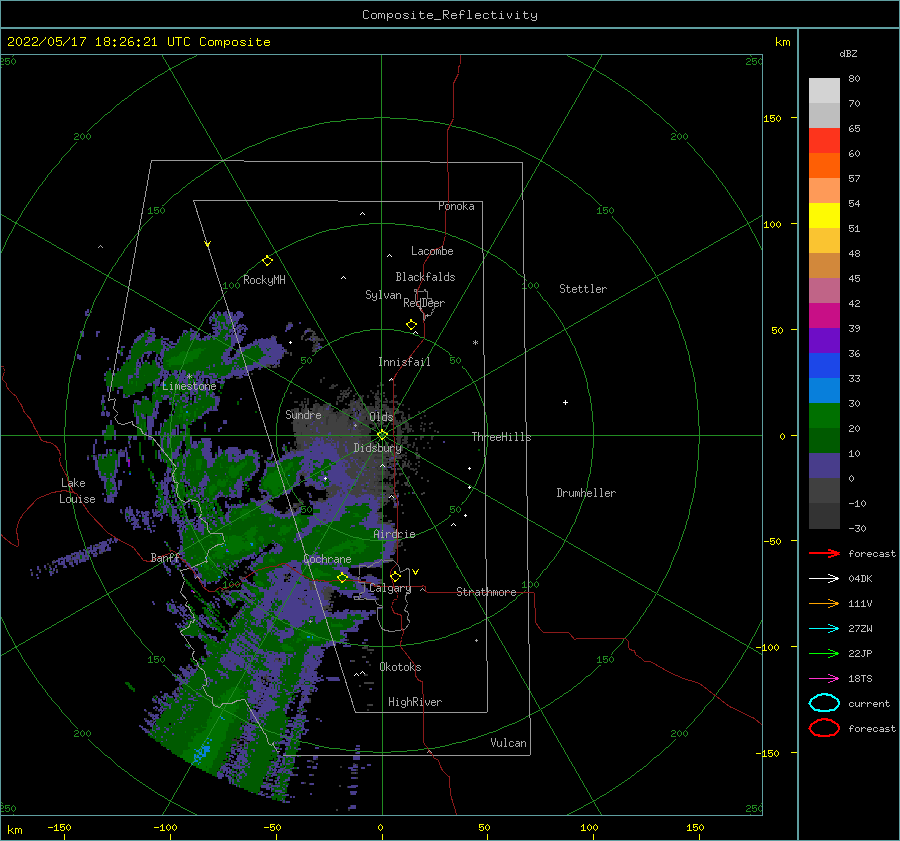Click the yellow V marker beside Calgary diamond
Viewport: 900px width, 841px height.
pyautogui.click(x=415, y=572)
